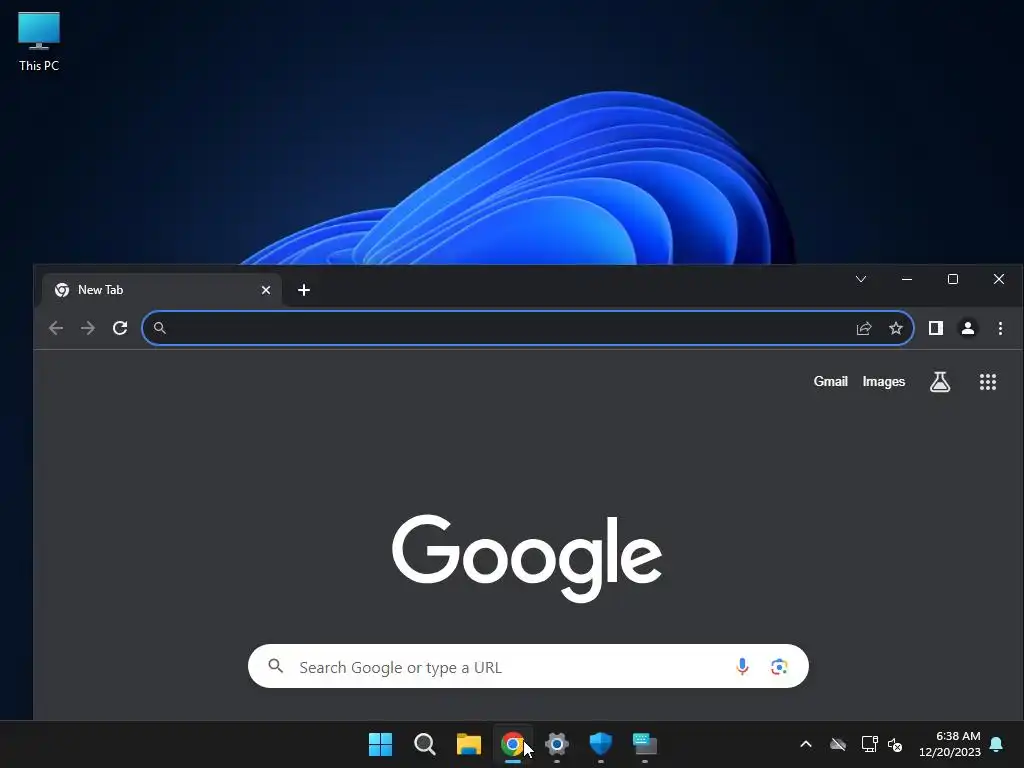Open the Images link

point(884,381)
